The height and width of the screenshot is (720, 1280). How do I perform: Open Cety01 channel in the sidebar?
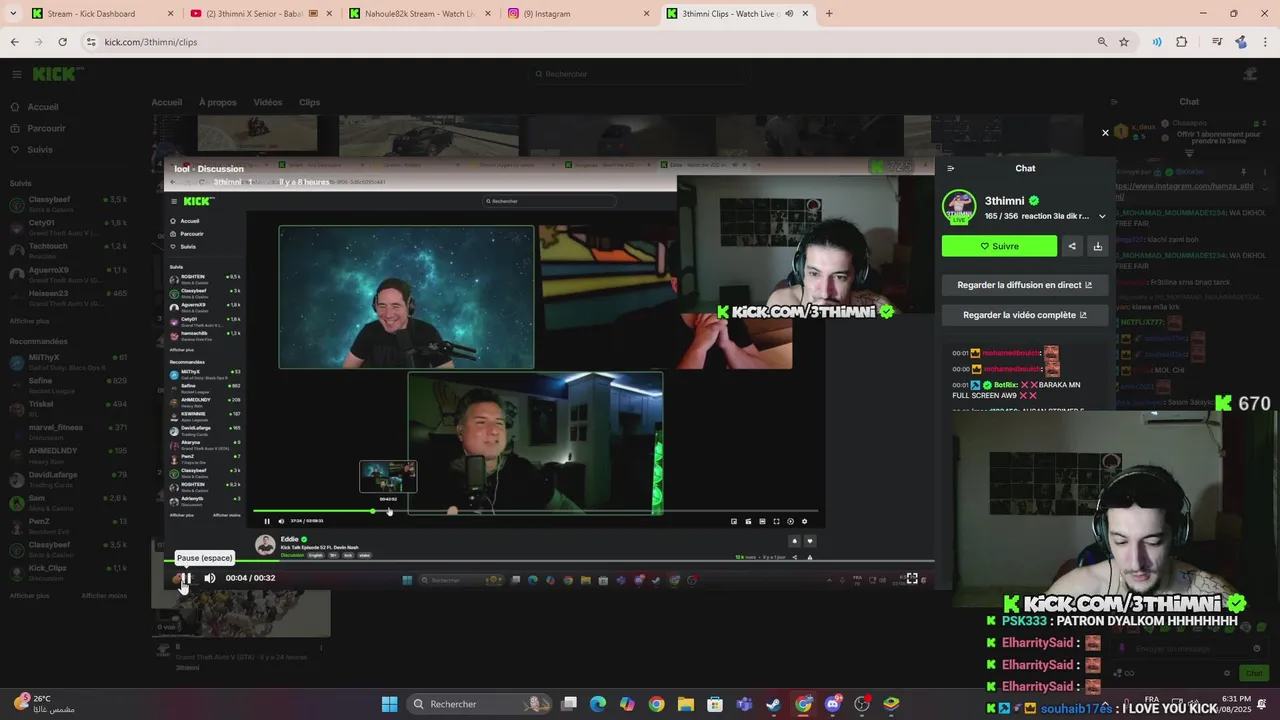tap(68, 227)
